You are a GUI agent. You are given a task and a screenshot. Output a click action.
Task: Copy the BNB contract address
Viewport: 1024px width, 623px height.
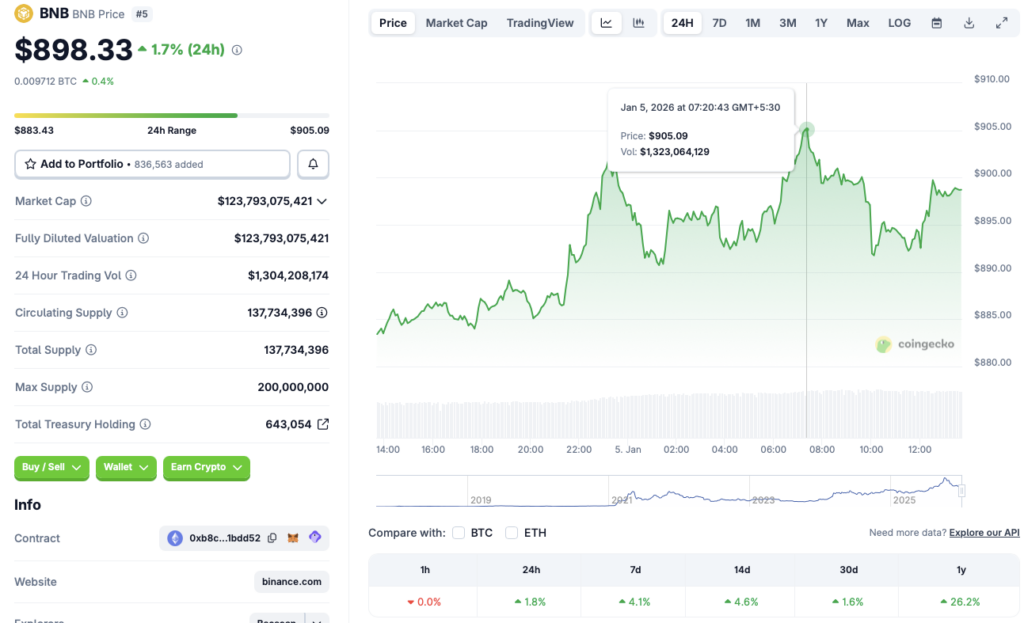point(272,538)
